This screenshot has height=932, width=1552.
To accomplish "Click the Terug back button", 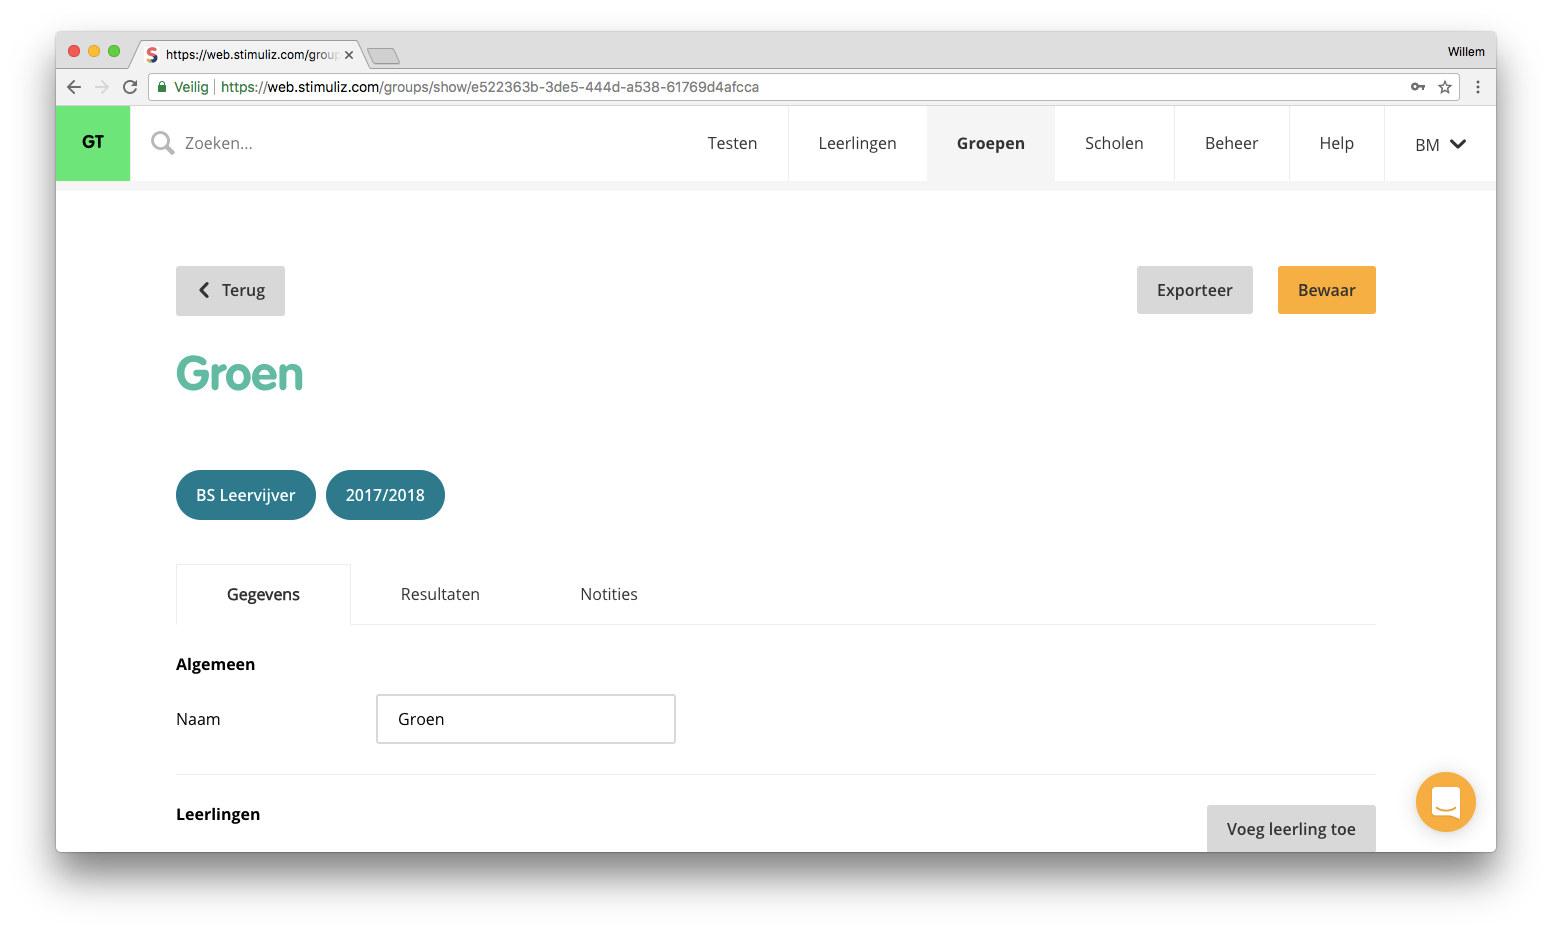I will [x=230, y=291].
